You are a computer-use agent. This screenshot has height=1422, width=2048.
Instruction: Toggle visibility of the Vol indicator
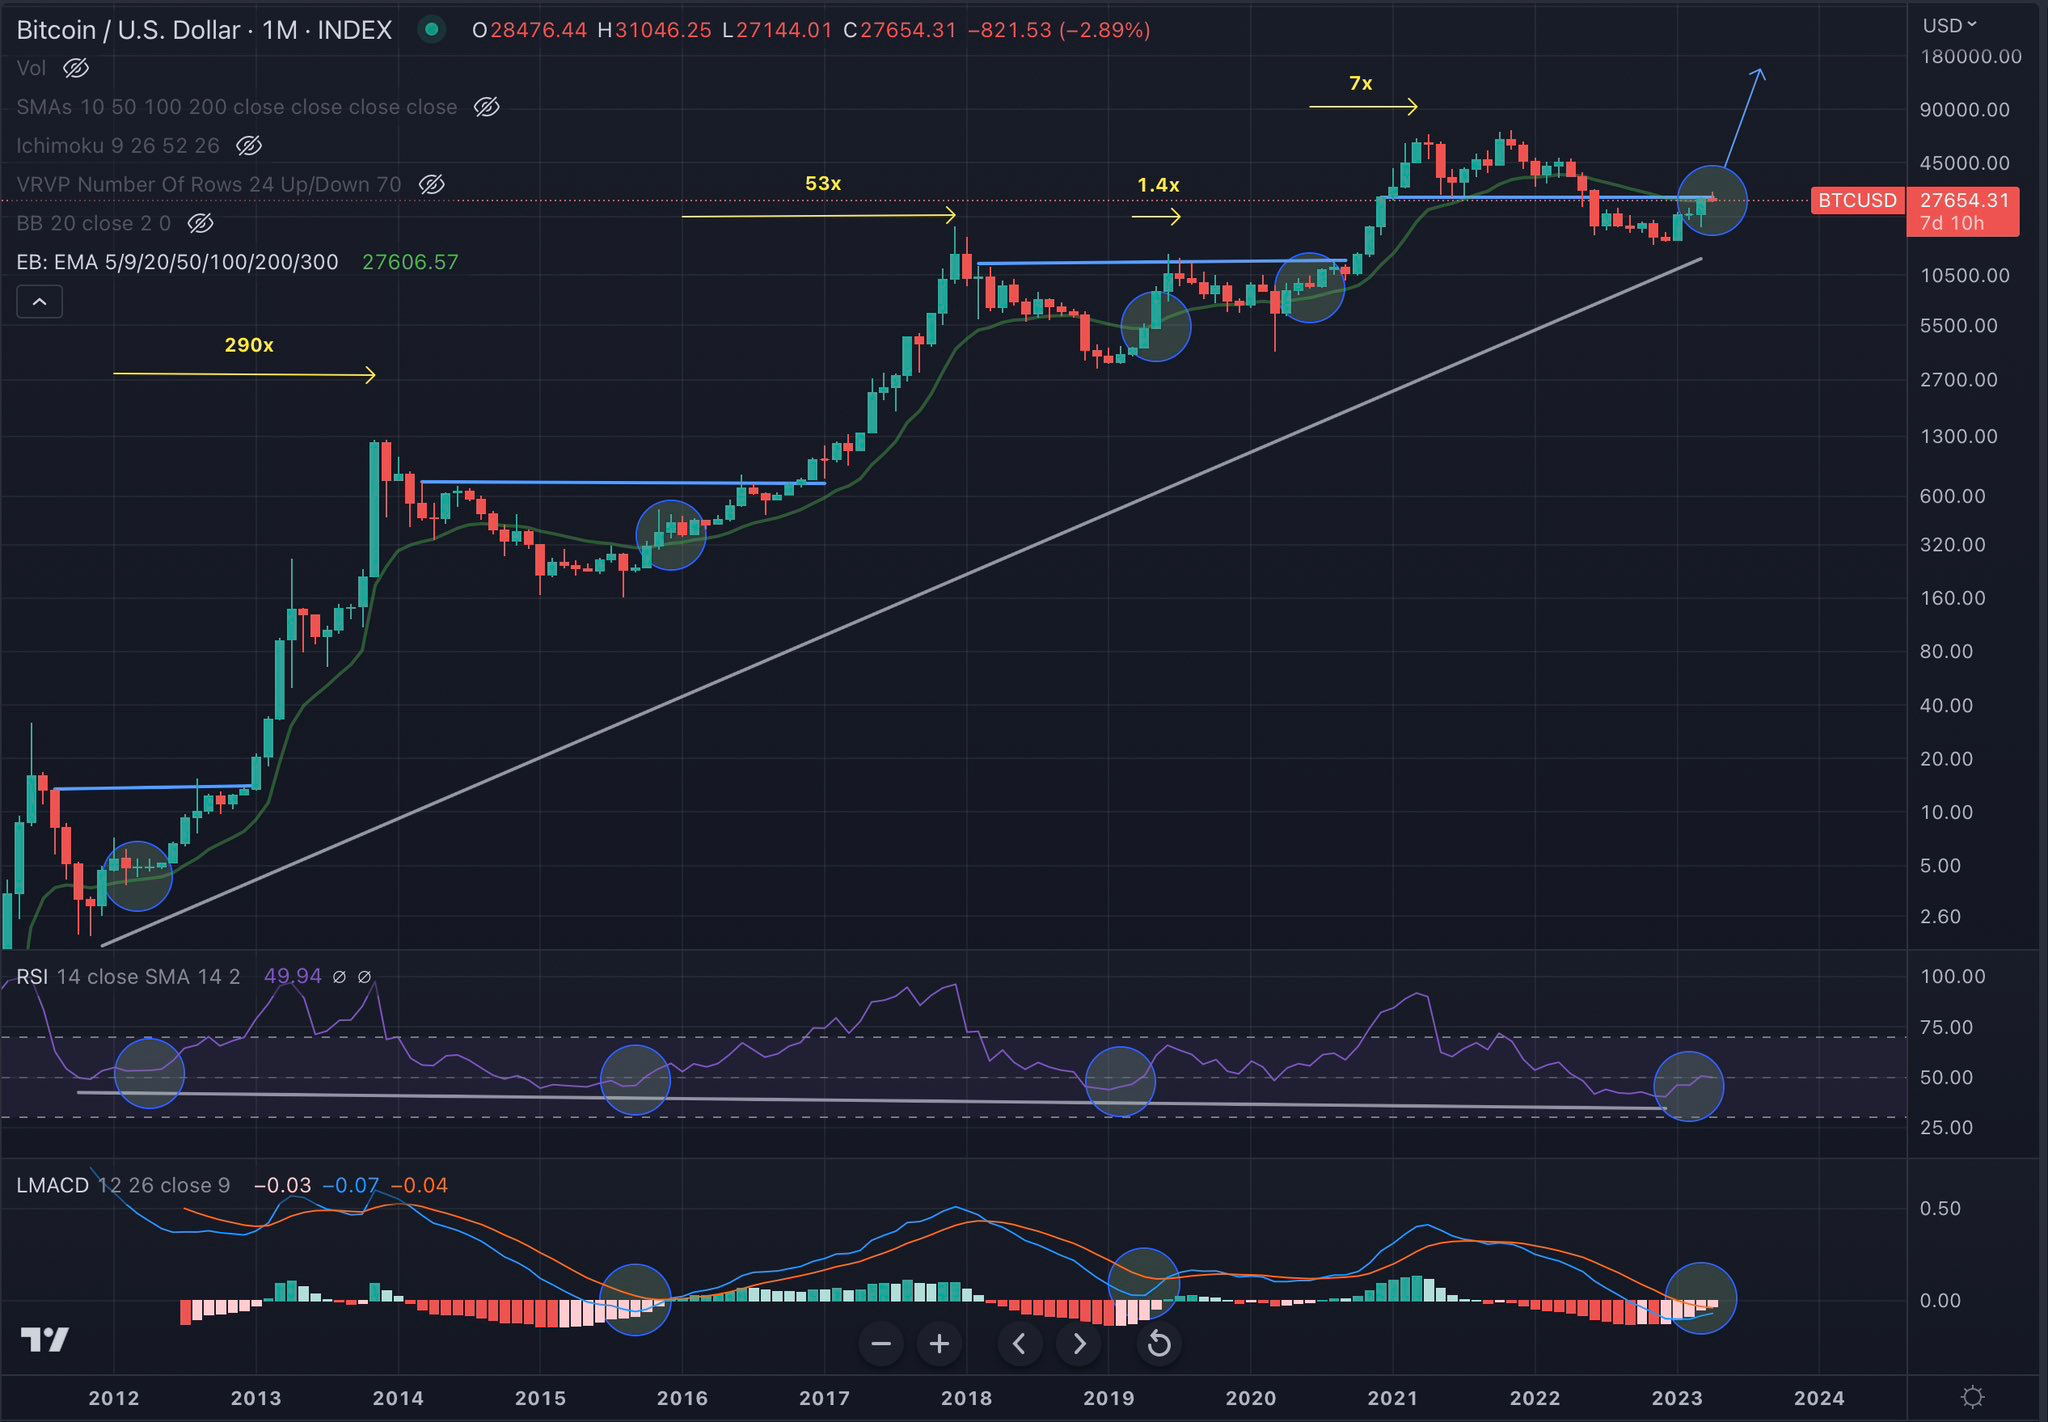click(76, 68)
